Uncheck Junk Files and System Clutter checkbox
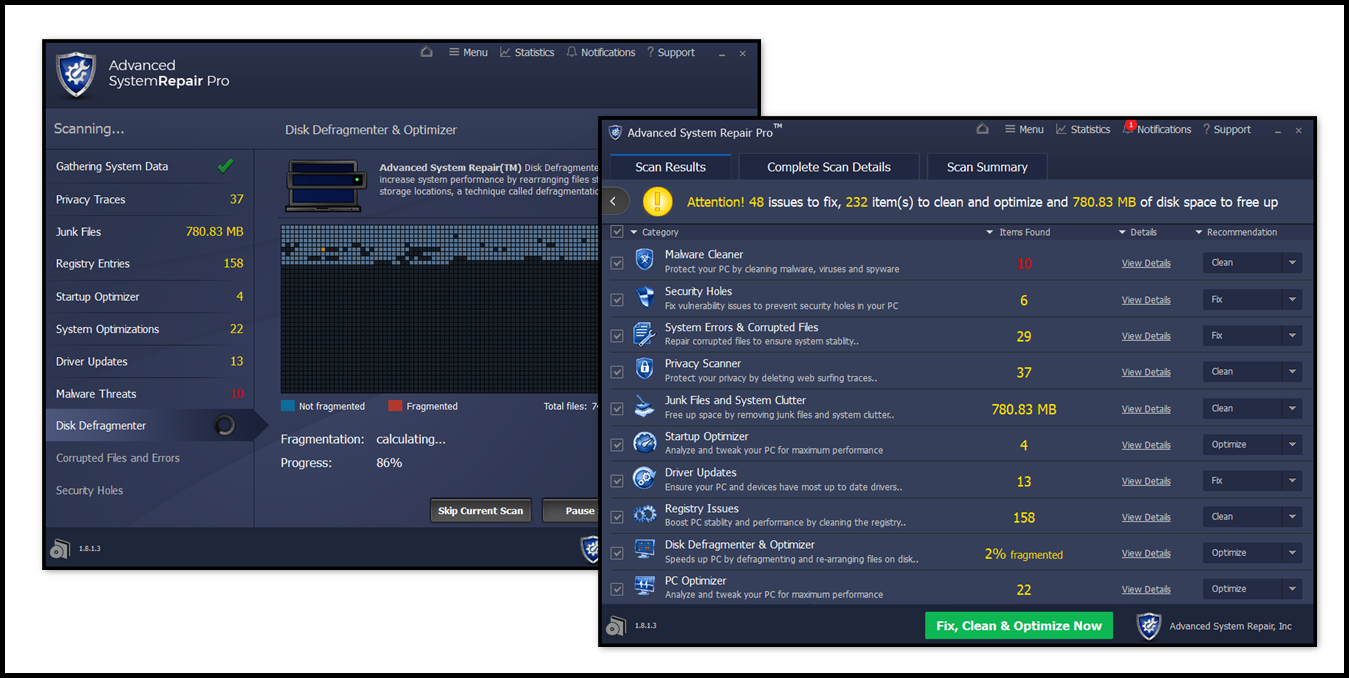Viewport: 1349px width, 678px height. tap(617, 408)
